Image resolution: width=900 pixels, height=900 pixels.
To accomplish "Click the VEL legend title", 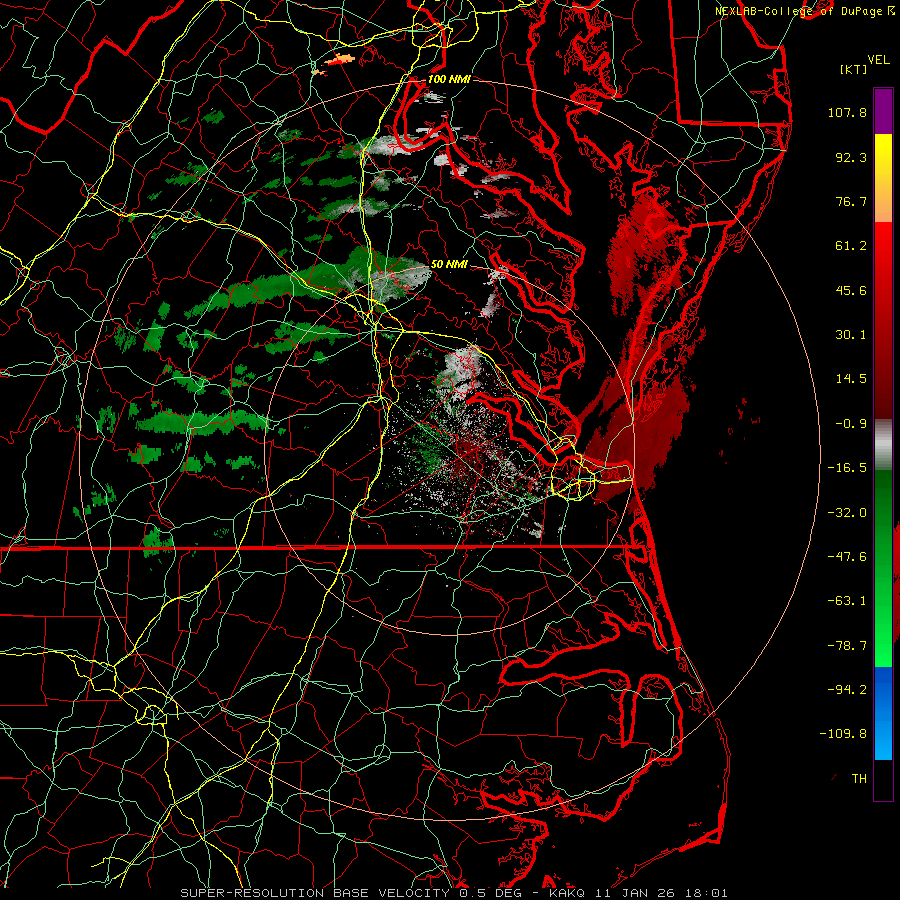I will pyautogui.click(x=878, y=60).
